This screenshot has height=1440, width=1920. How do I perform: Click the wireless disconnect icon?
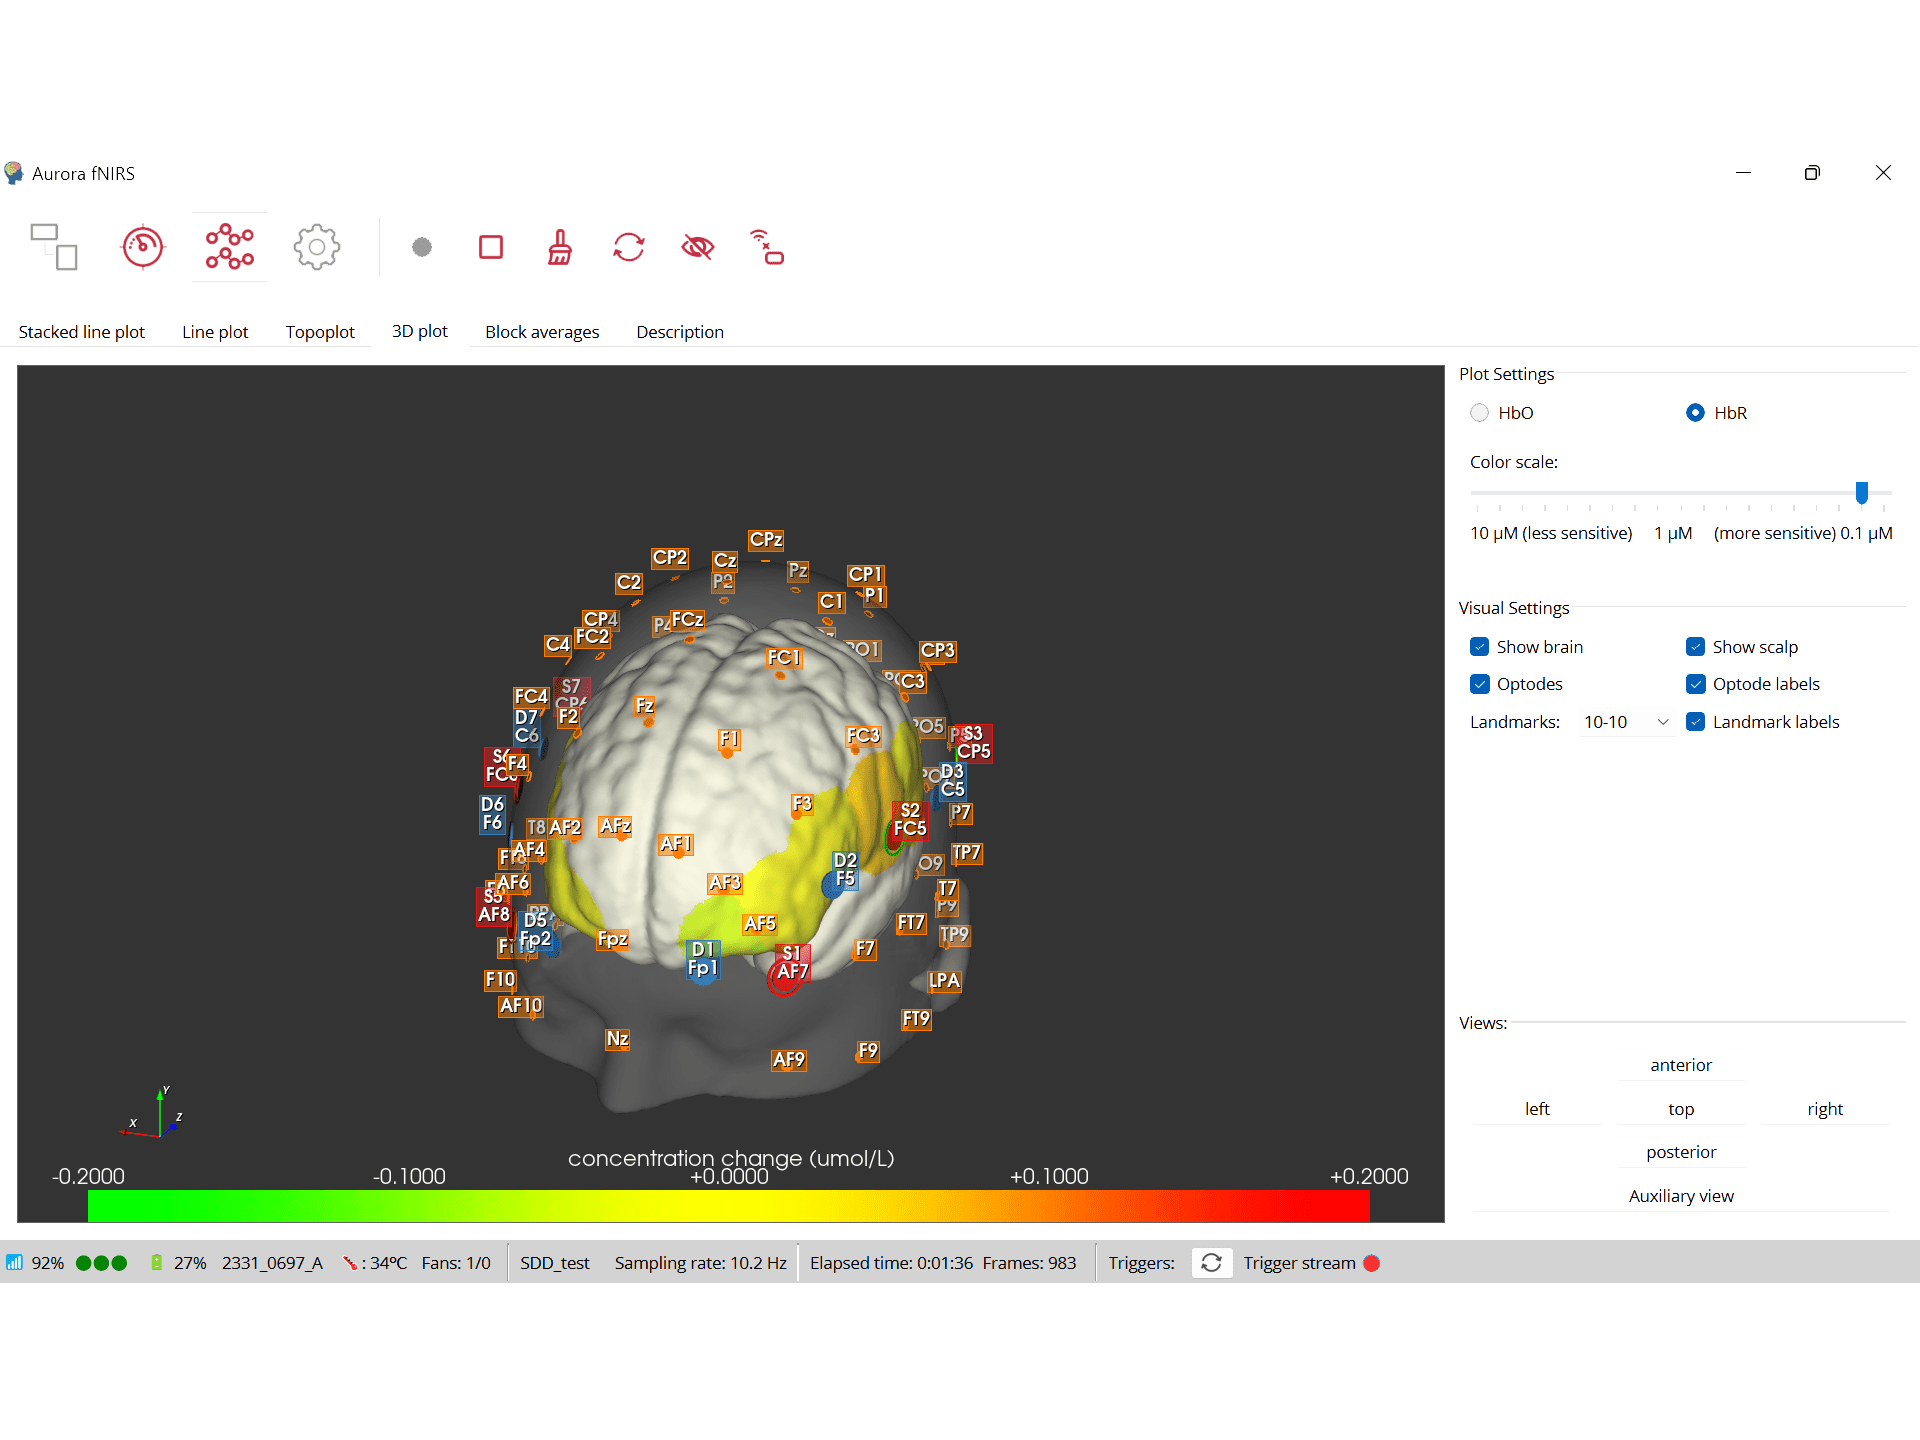(767, 247)
